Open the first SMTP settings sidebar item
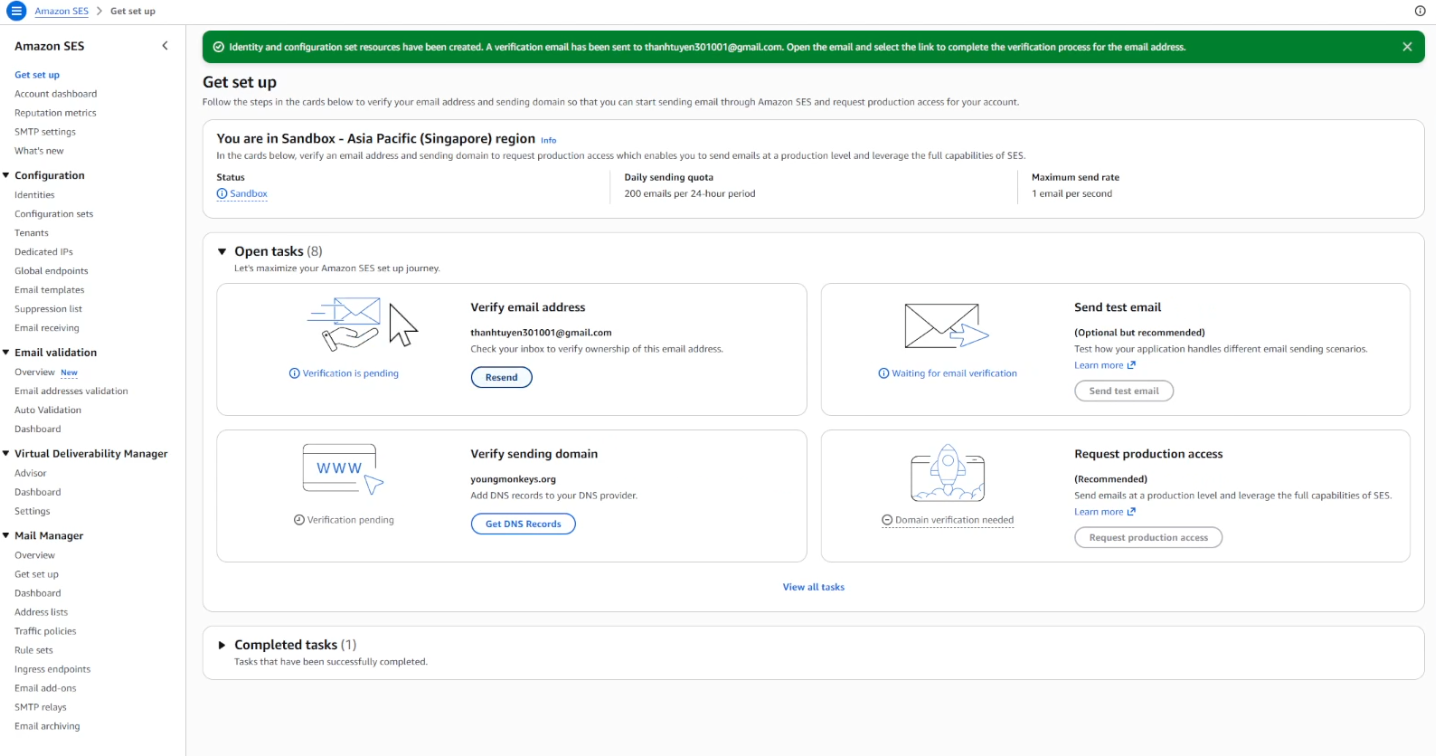This screenshot has height=756, width=1436. pos(45,132)
